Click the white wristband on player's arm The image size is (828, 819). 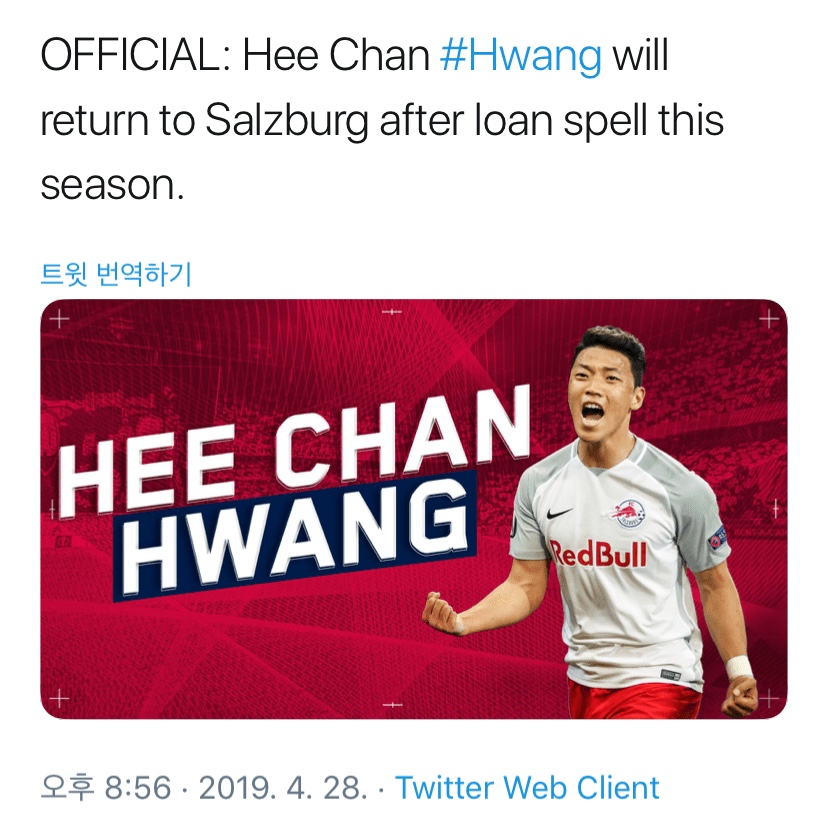click(x=738, y=667)
